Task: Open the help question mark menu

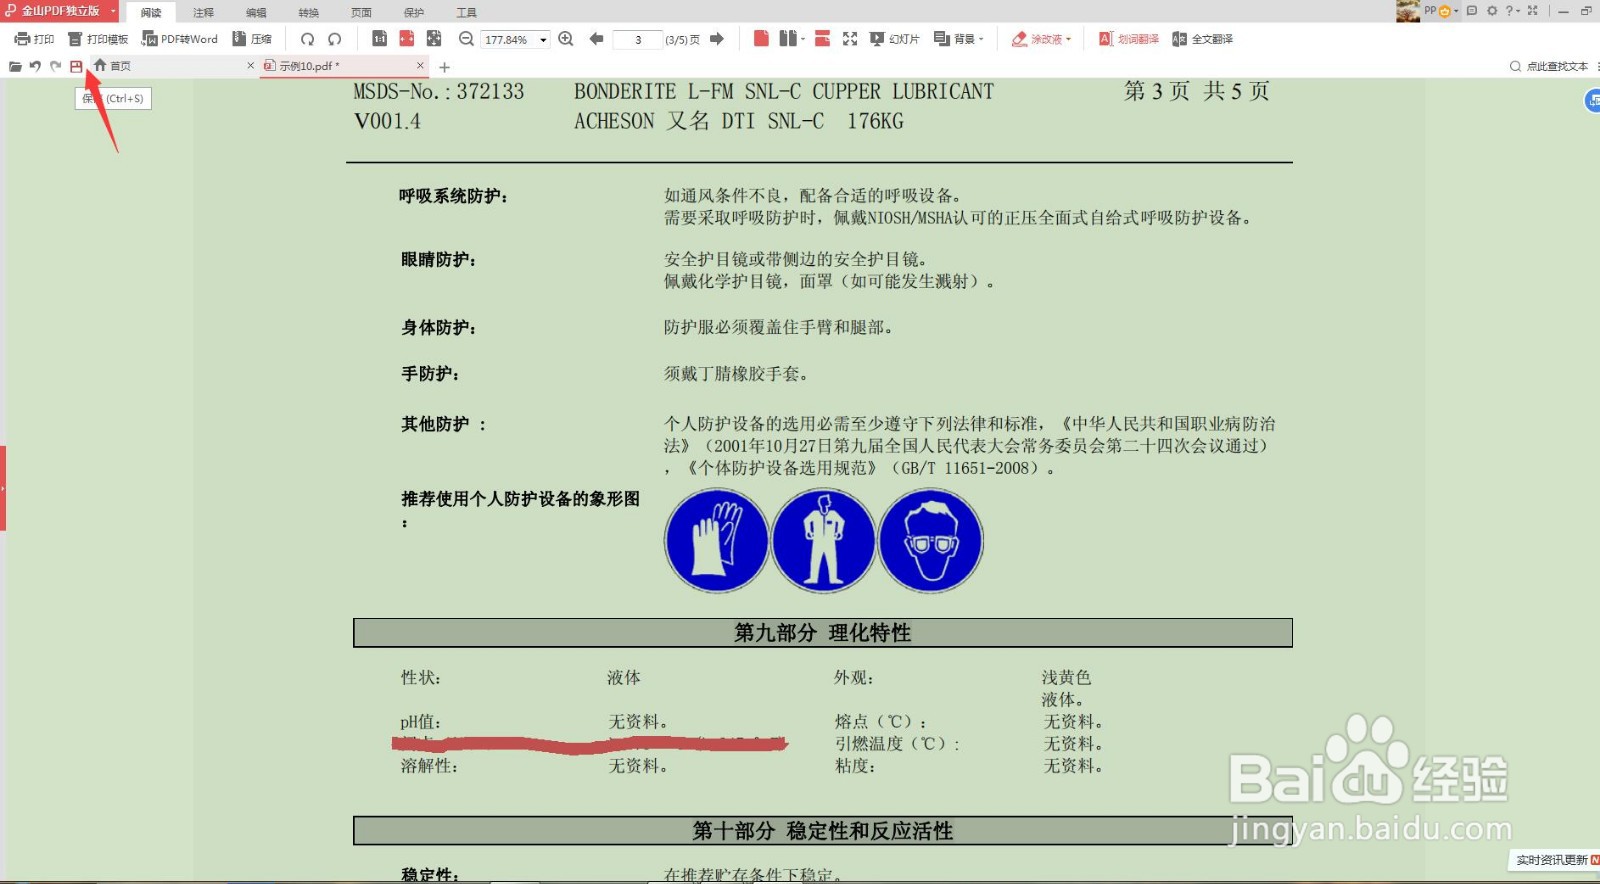Action: click(x=1511, y=11)
